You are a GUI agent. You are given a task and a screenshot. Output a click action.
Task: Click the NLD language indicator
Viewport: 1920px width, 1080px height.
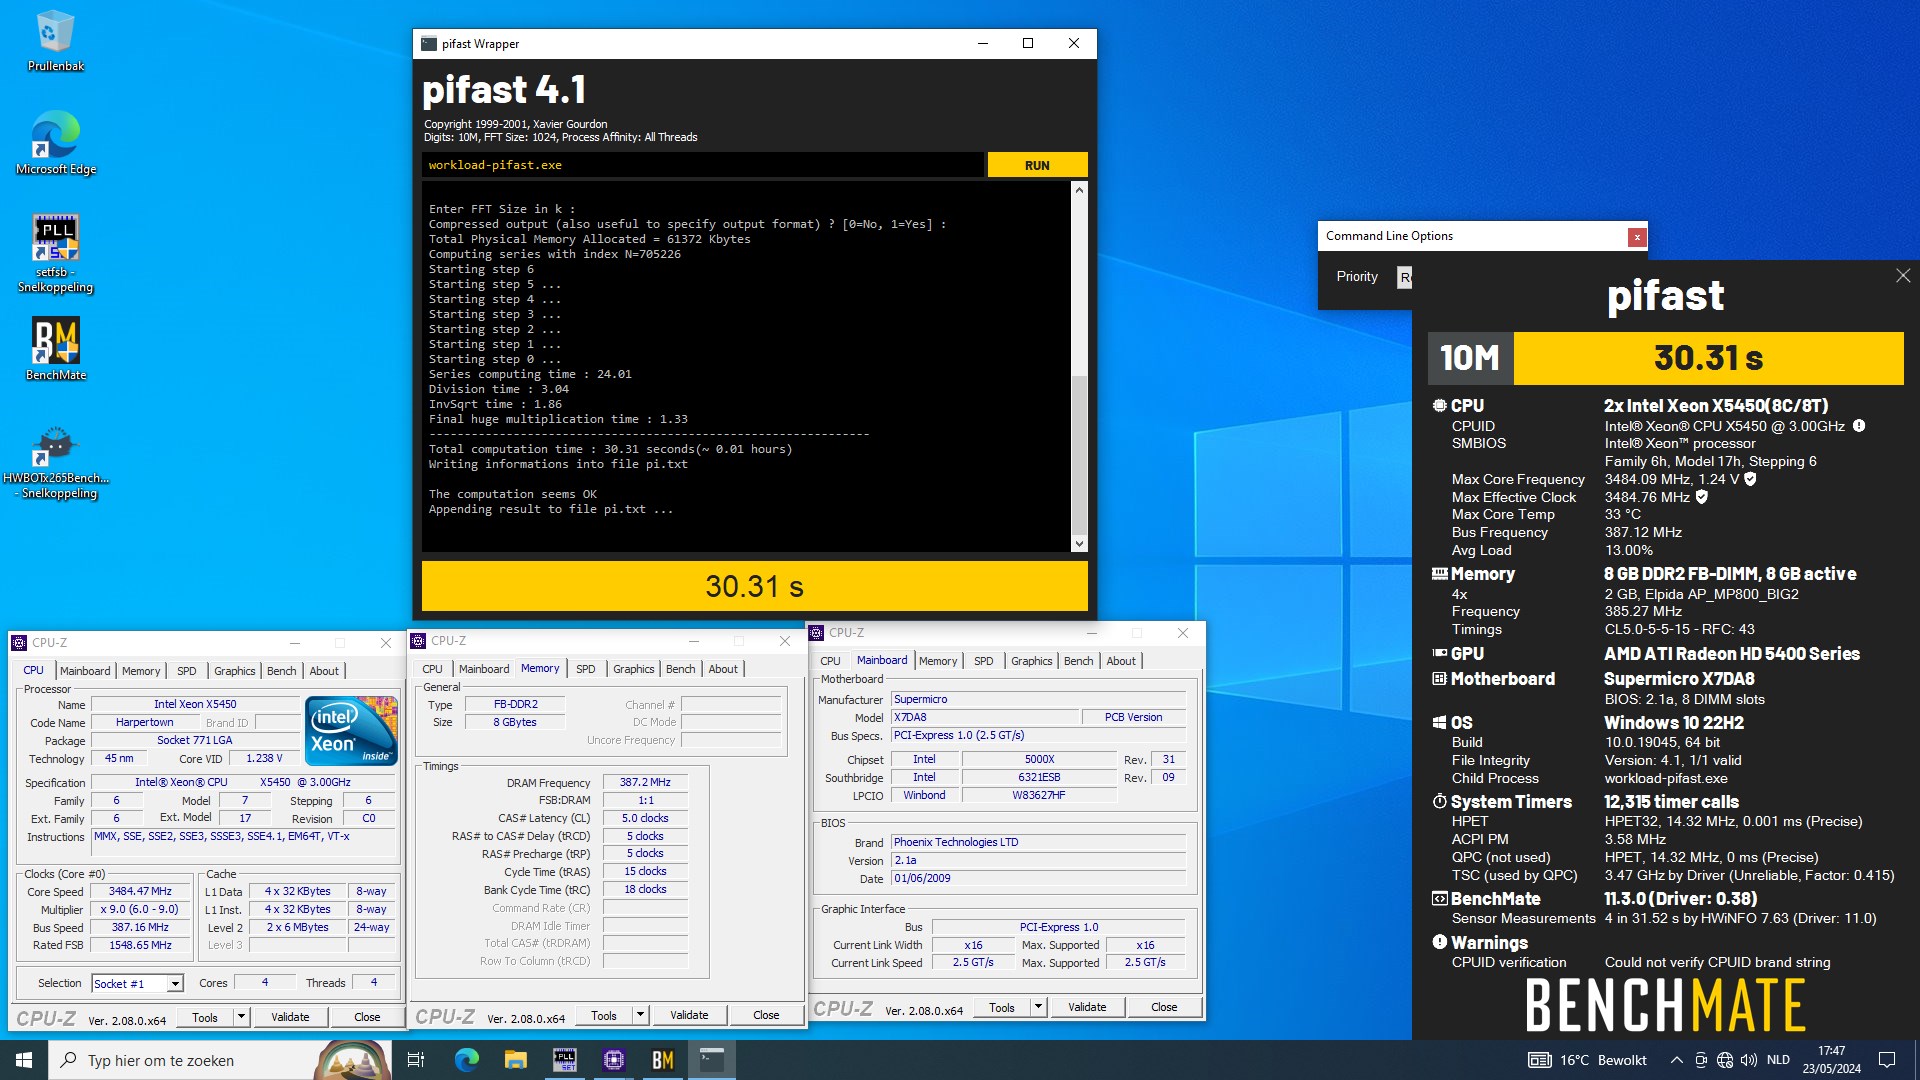click(x=1778, y=1060)
